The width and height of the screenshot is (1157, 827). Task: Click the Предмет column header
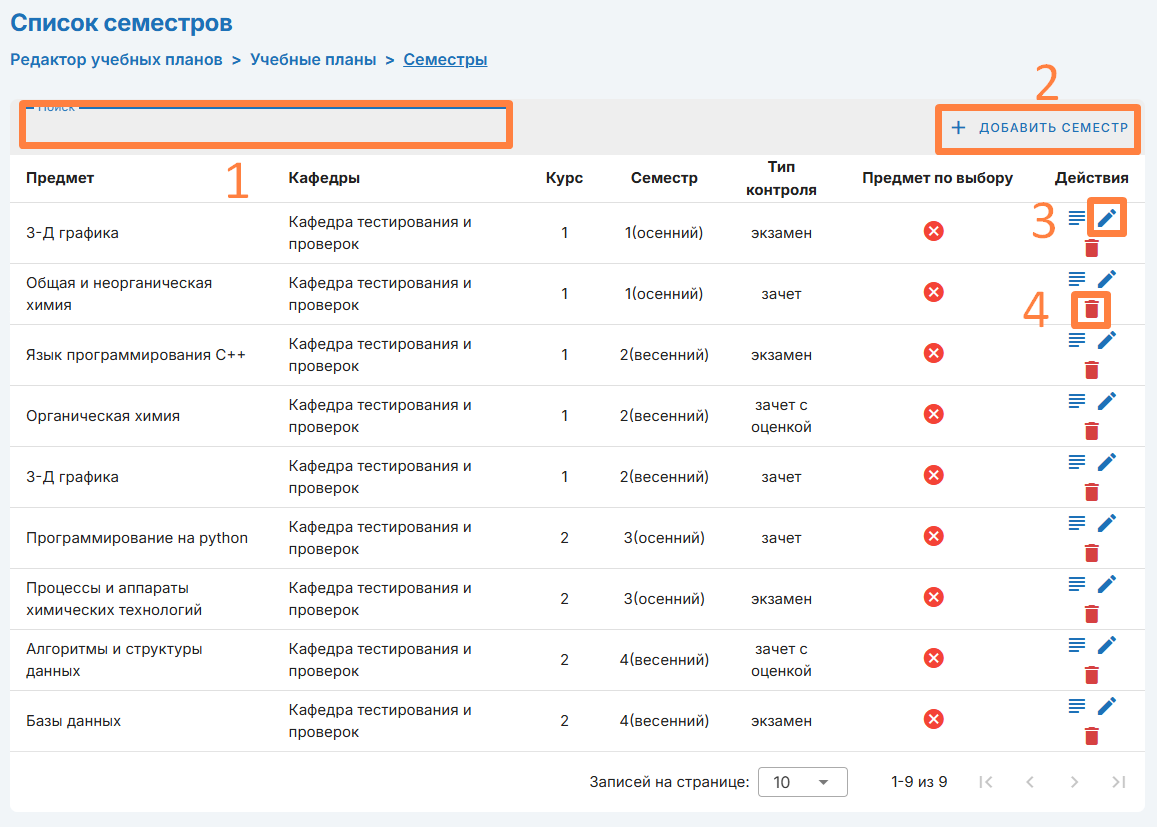click(x=60, y=178)
